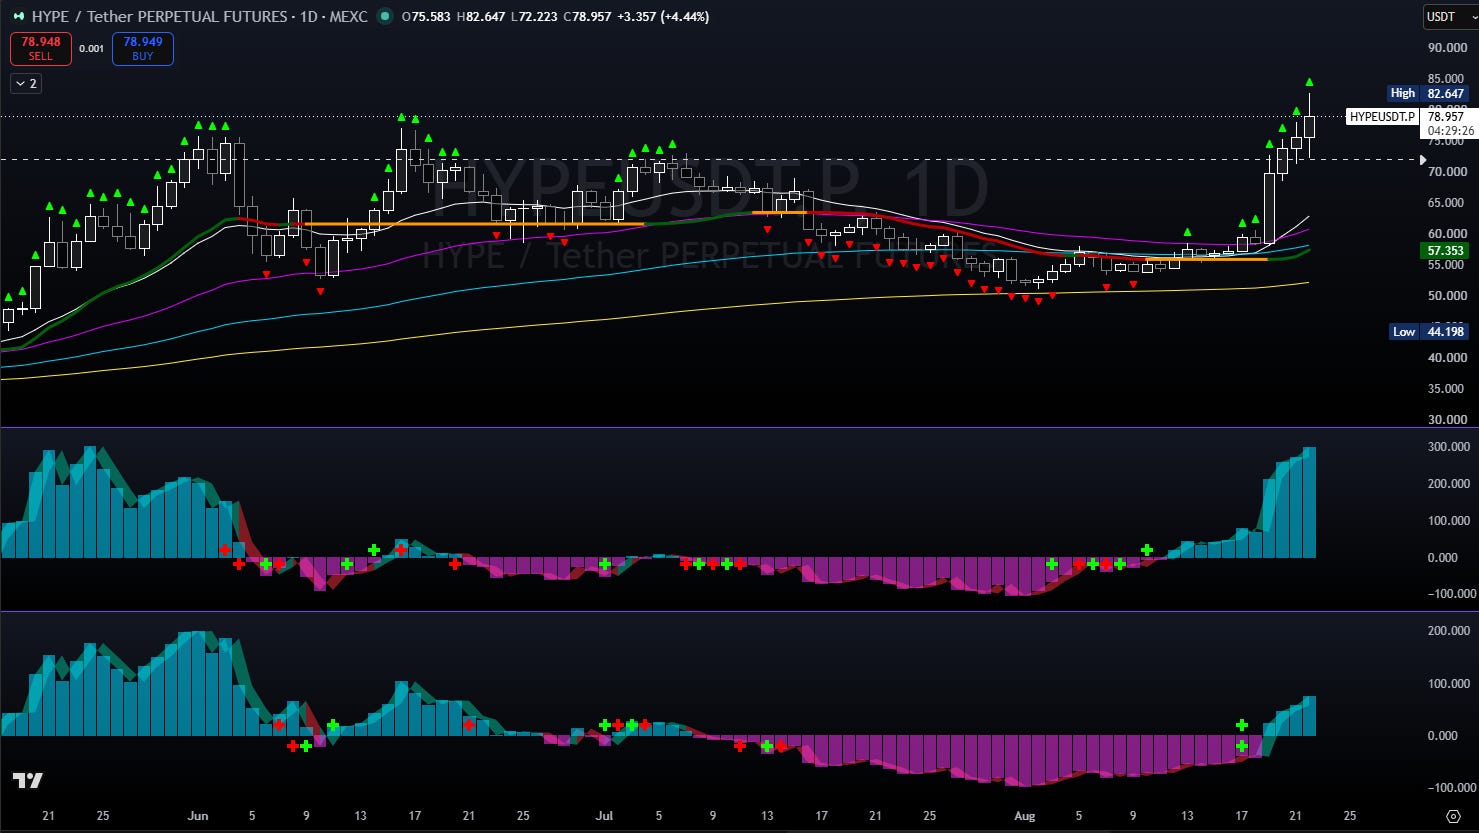Click the green market status dot

point(384,17)
